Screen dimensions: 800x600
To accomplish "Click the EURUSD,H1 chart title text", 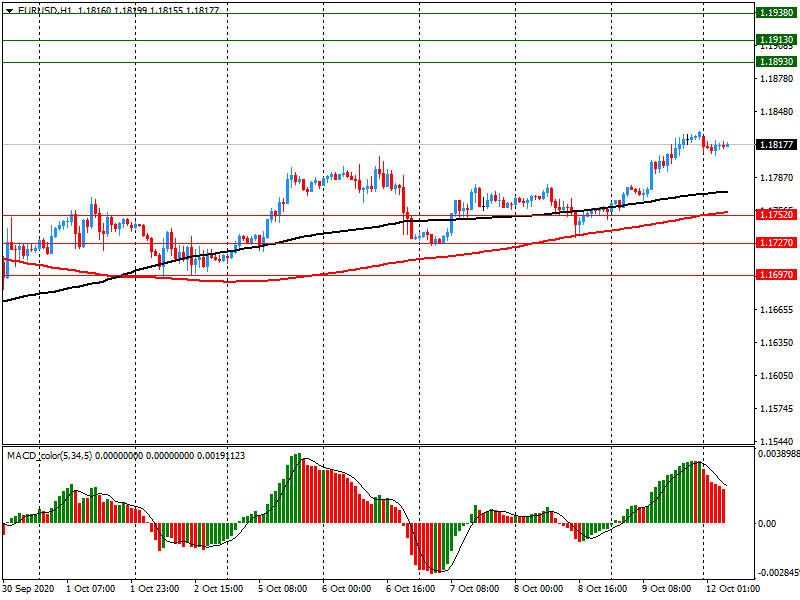I will click(x=45, y=10).
